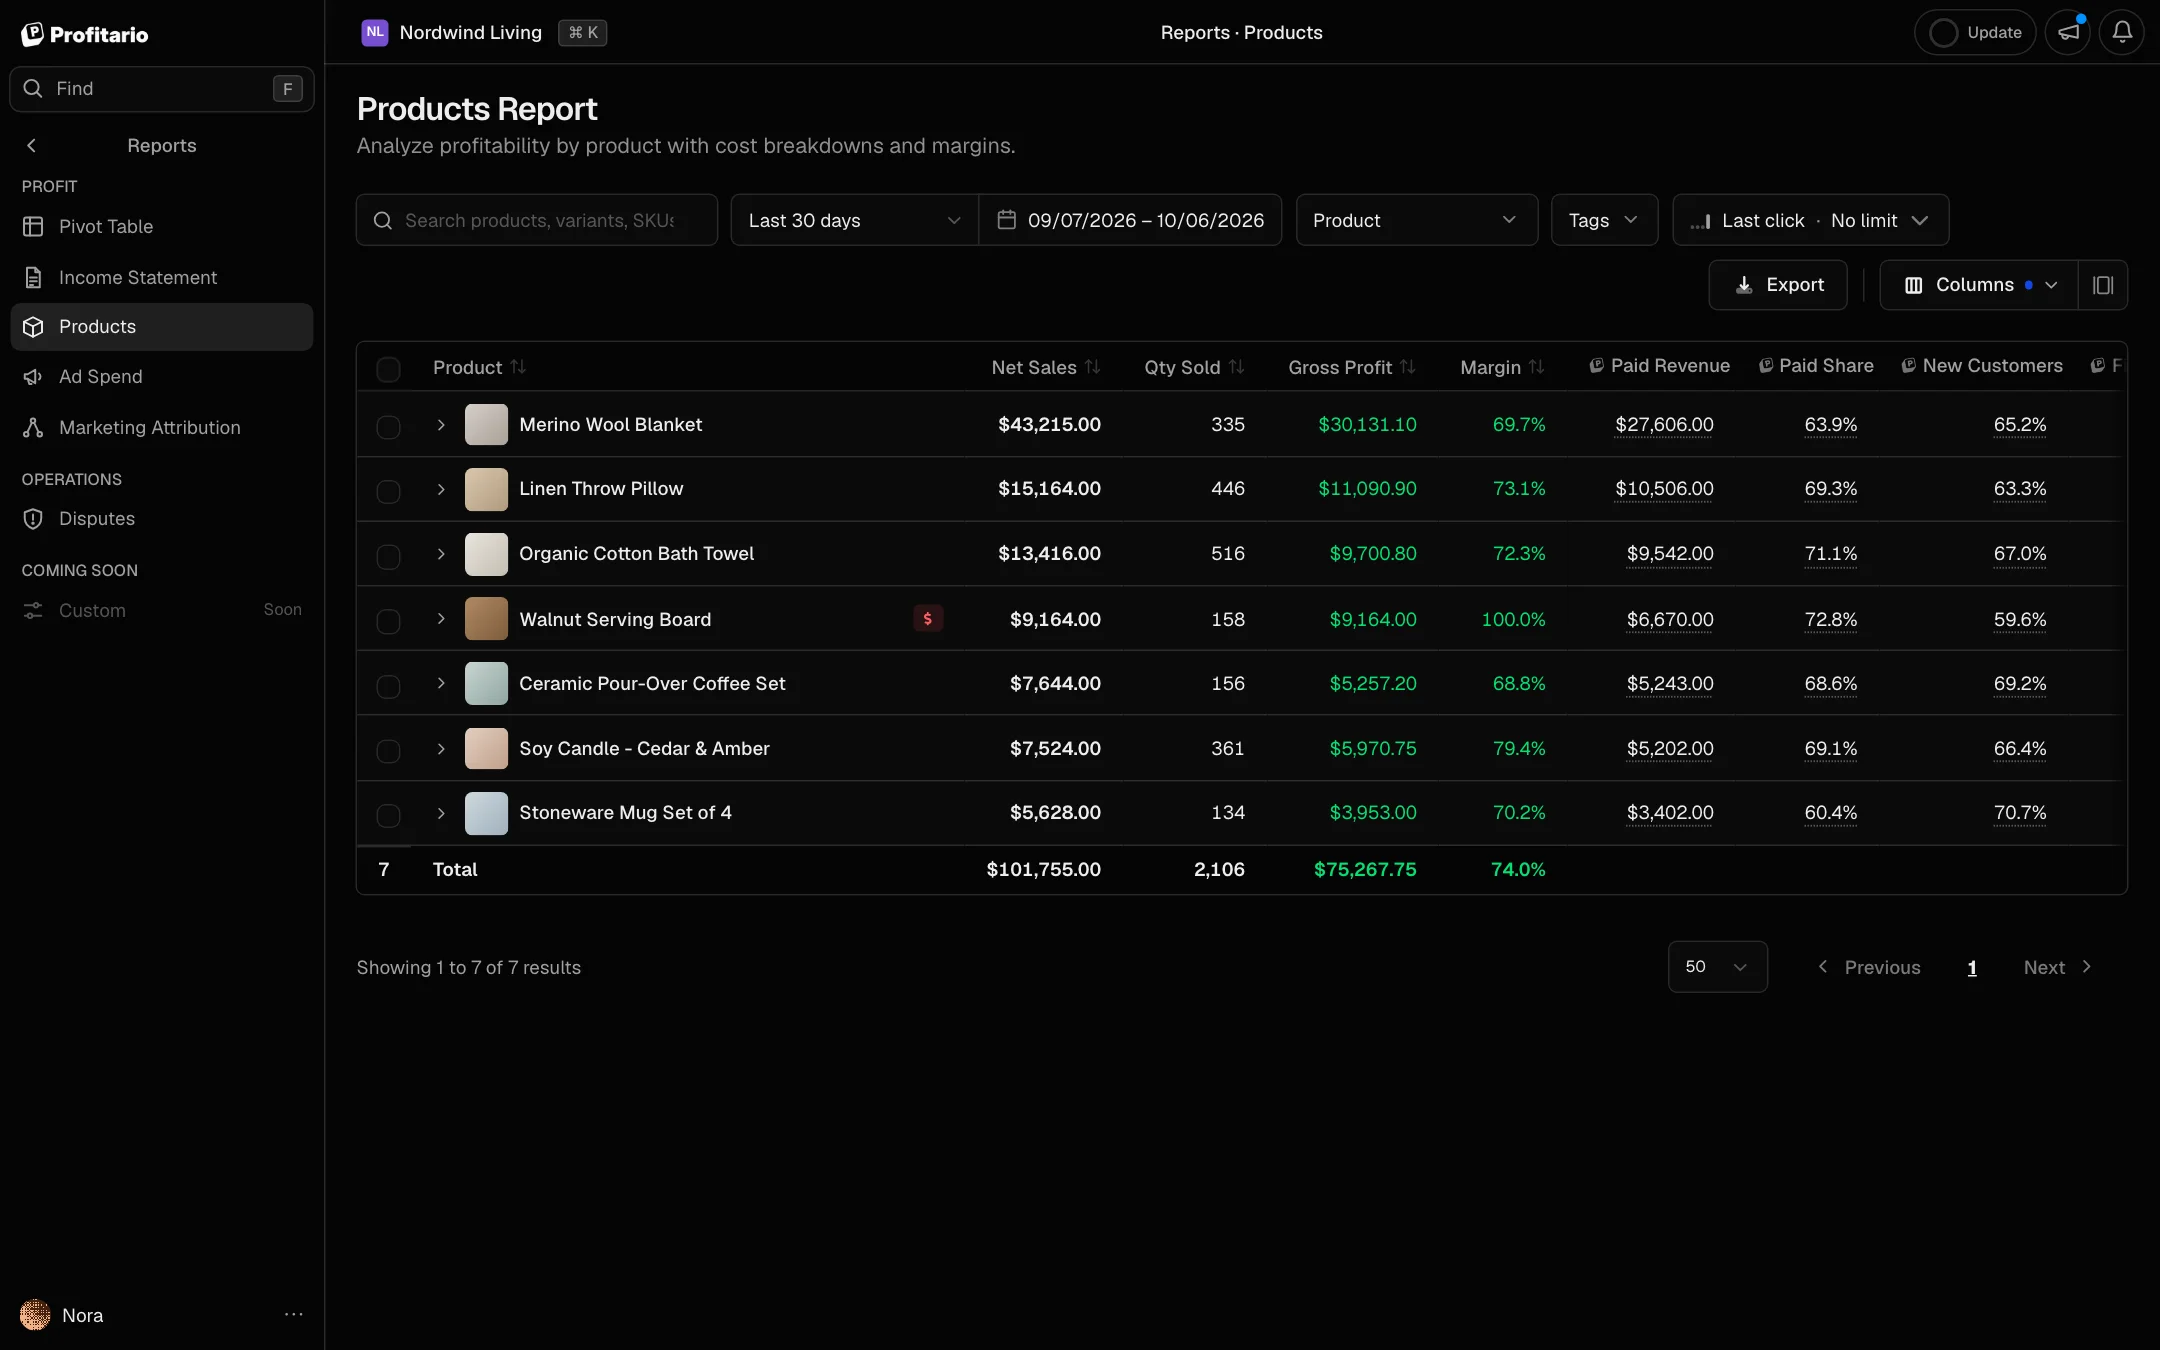The width and height of the screenshot is (2160, 1350).
Task: Go to Ad Spend report
Action: click(x=161, y=376)
